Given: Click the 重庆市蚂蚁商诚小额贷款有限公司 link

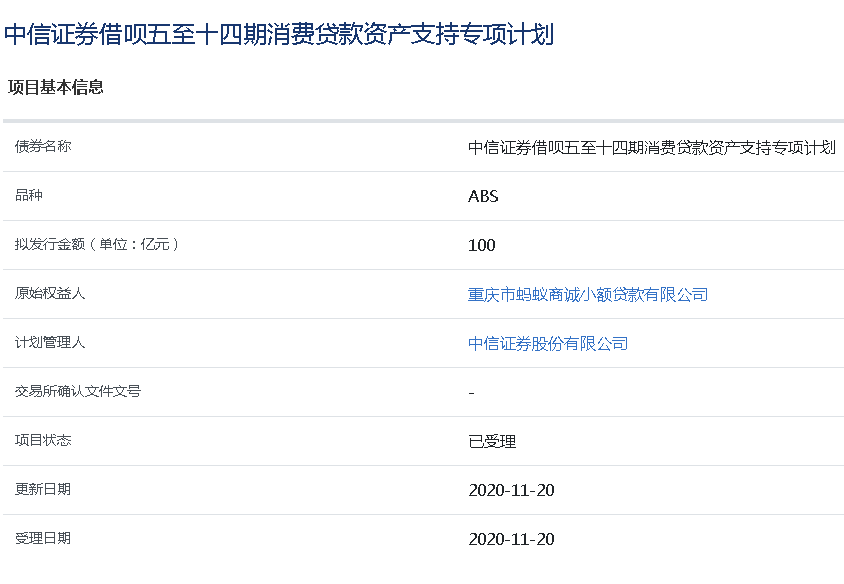Looking at the screenshot, I should click(588, 294).
